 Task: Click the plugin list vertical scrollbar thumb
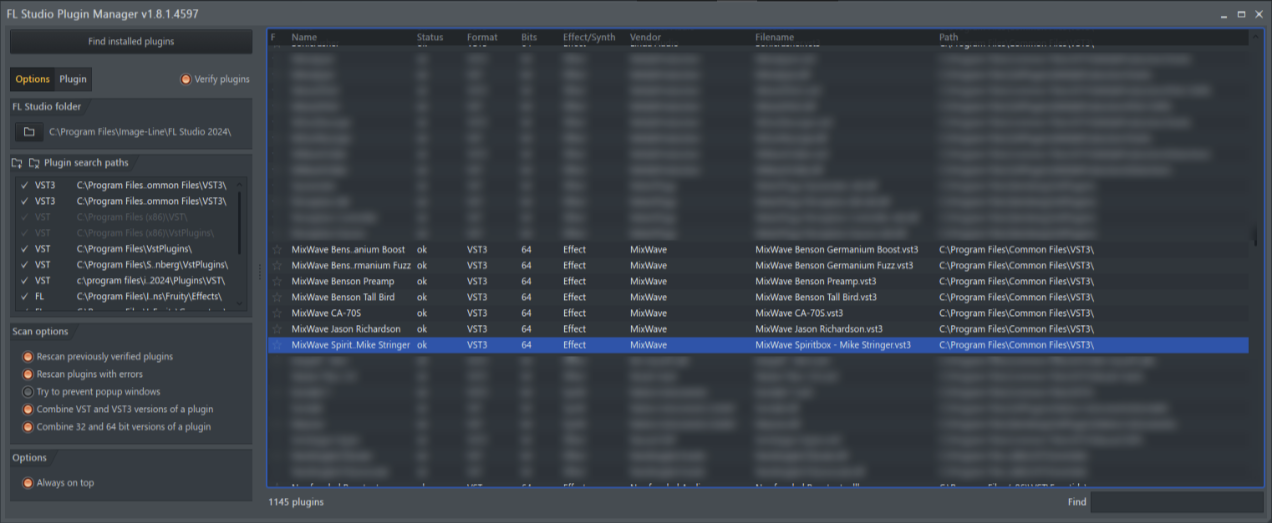coord(1256,236)
